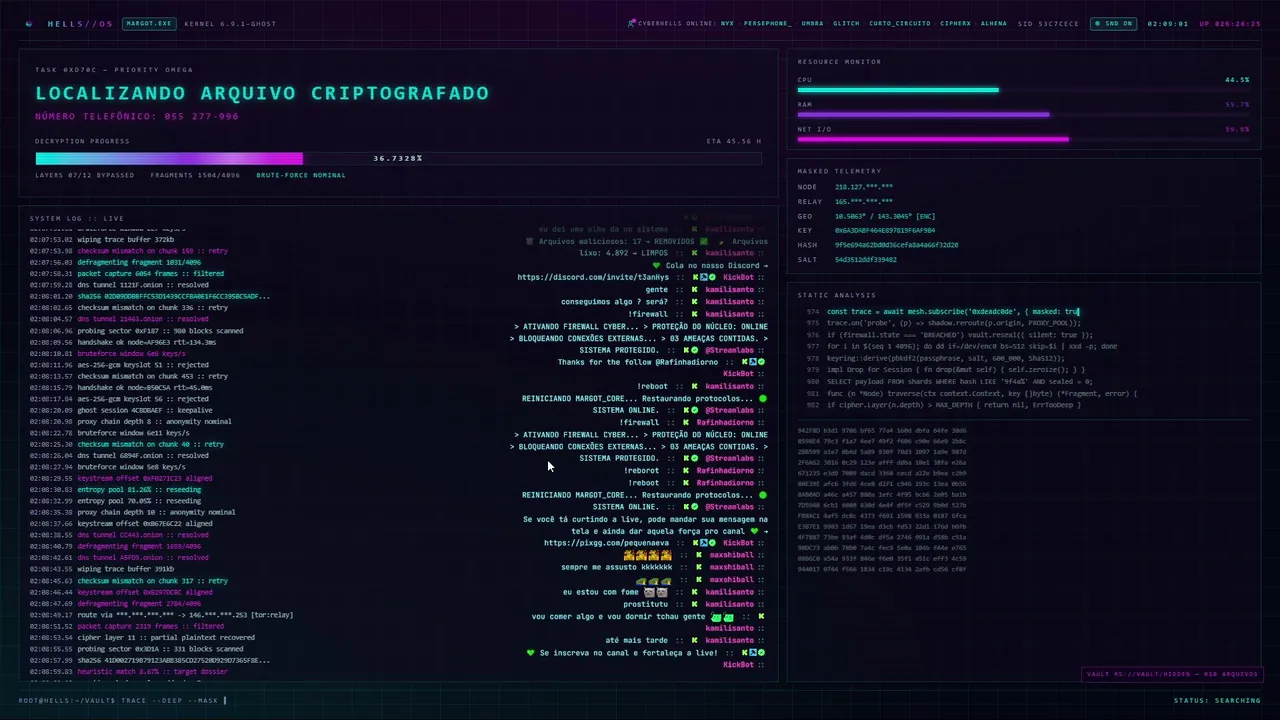Click log row packet capture 6054 frames

(x=127, y=273)
